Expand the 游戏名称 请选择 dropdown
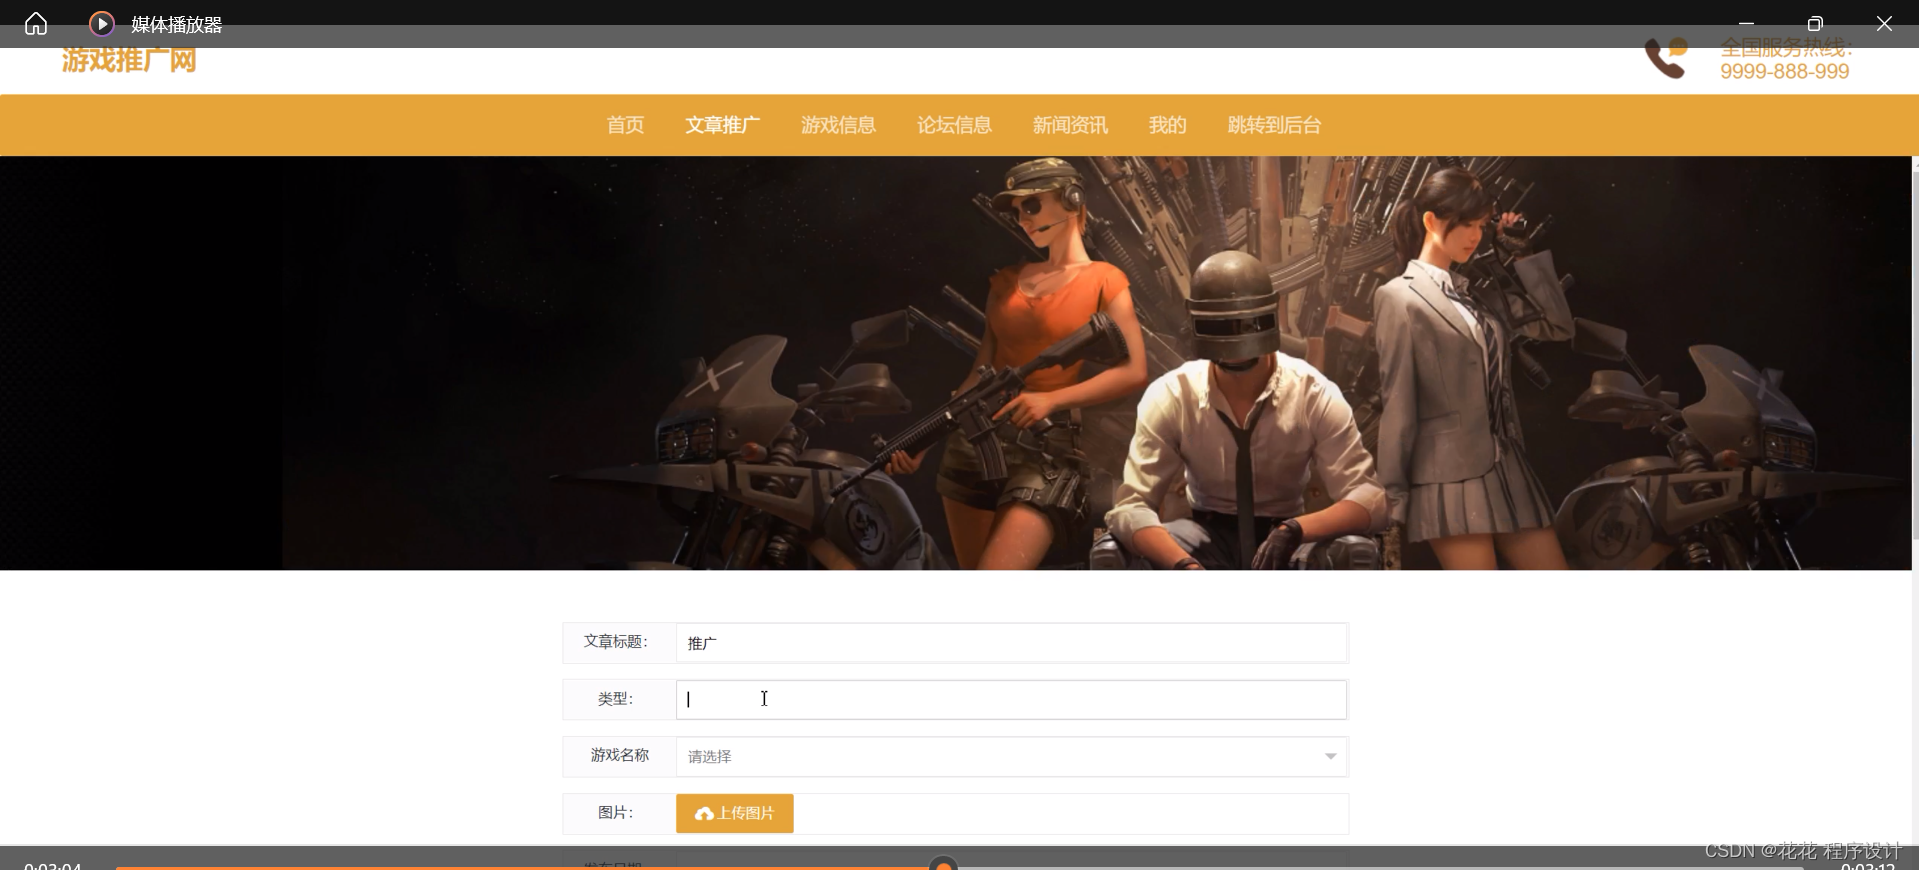 (x=1011, y=757)
